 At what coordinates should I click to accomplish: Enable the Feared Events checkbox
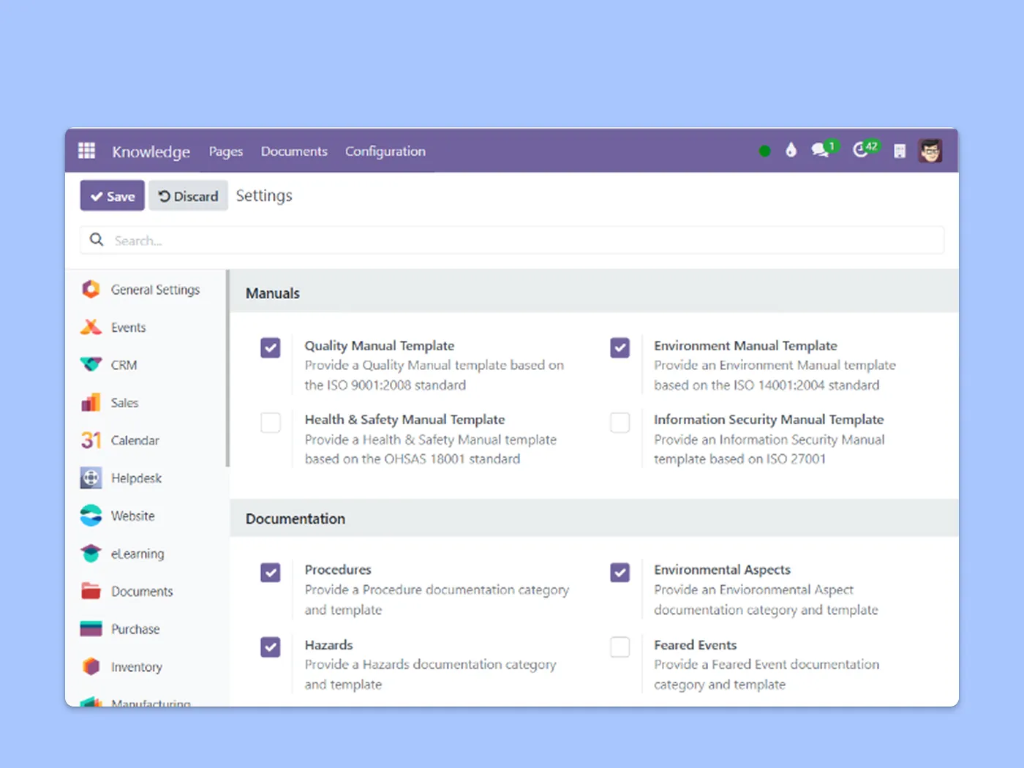(620, 647)
